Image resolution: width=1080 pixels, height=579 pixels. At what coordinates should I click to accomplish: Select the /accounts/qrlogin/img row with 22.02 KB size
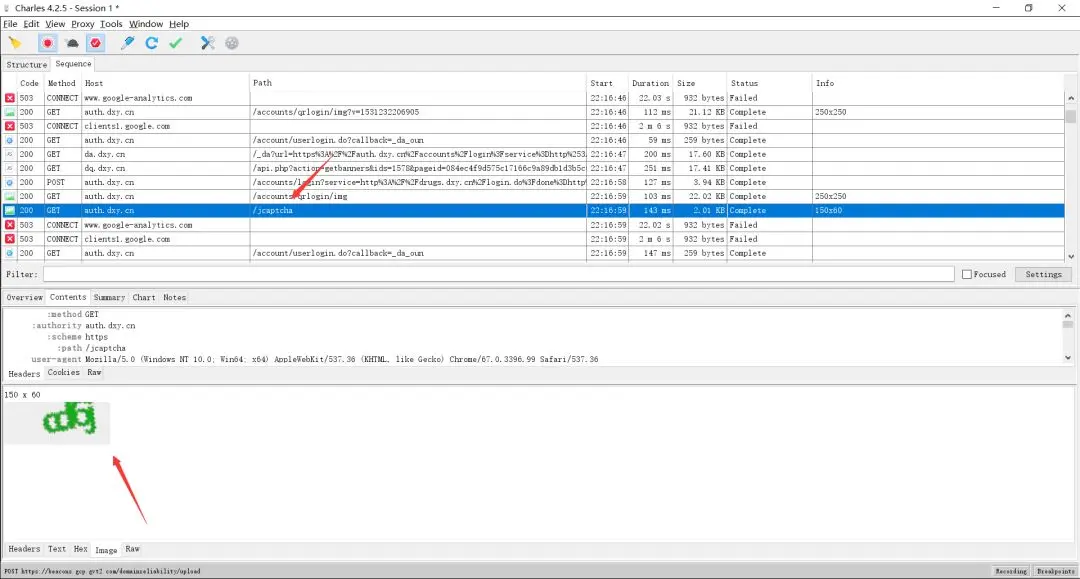(x=534, y=196)
